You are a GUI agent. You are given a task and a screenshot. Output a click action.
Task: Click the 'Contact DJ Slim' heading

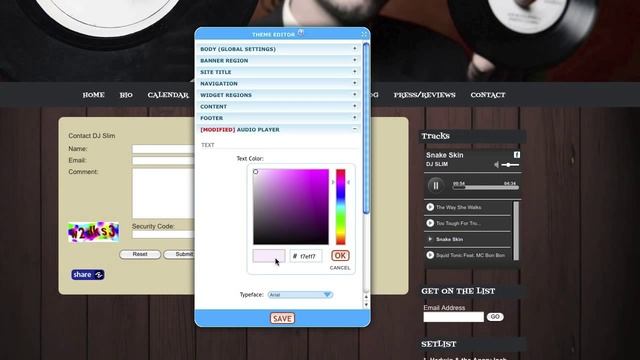tap(92, 136)
